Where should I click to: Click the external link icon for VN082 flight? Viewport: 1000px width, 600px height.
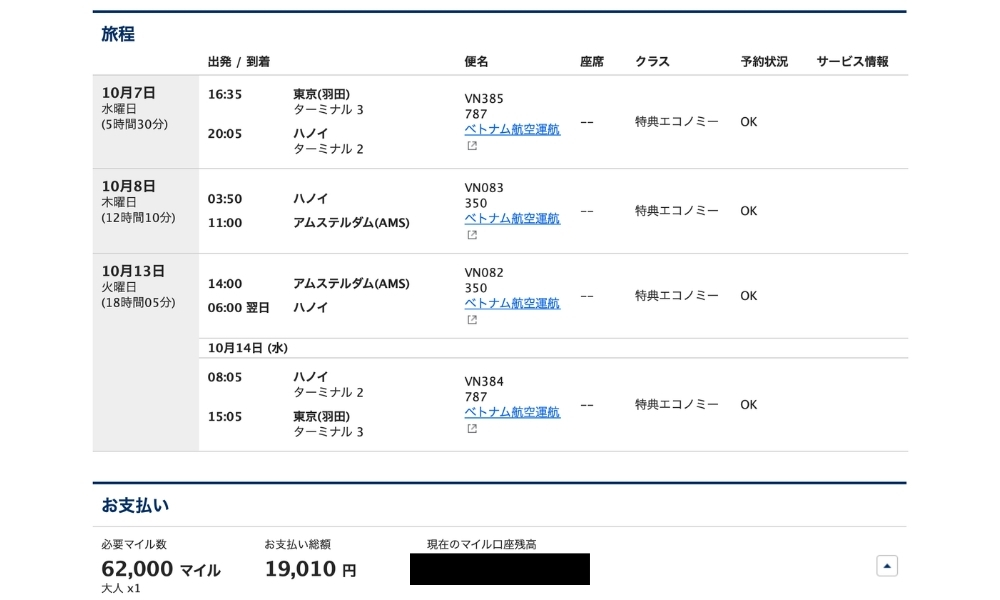470,319
